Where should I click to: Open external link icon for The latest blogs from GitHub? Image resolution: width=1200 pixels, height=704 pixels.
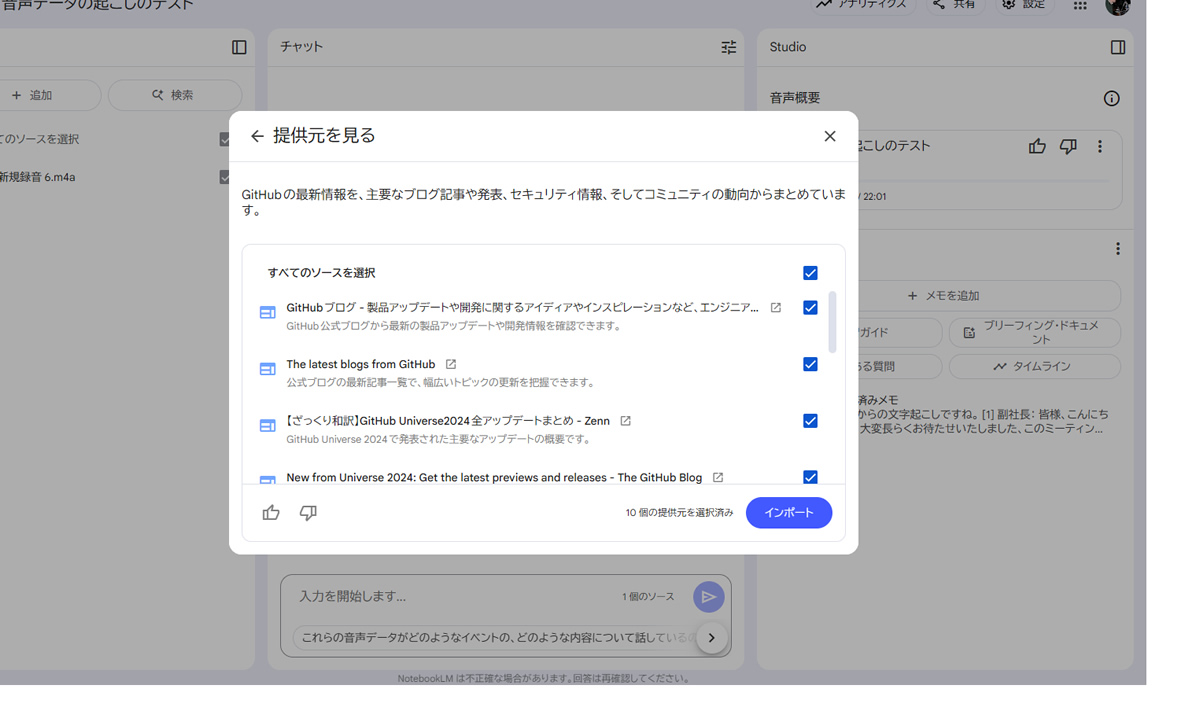pyautogui.click(x=451, y=364)
